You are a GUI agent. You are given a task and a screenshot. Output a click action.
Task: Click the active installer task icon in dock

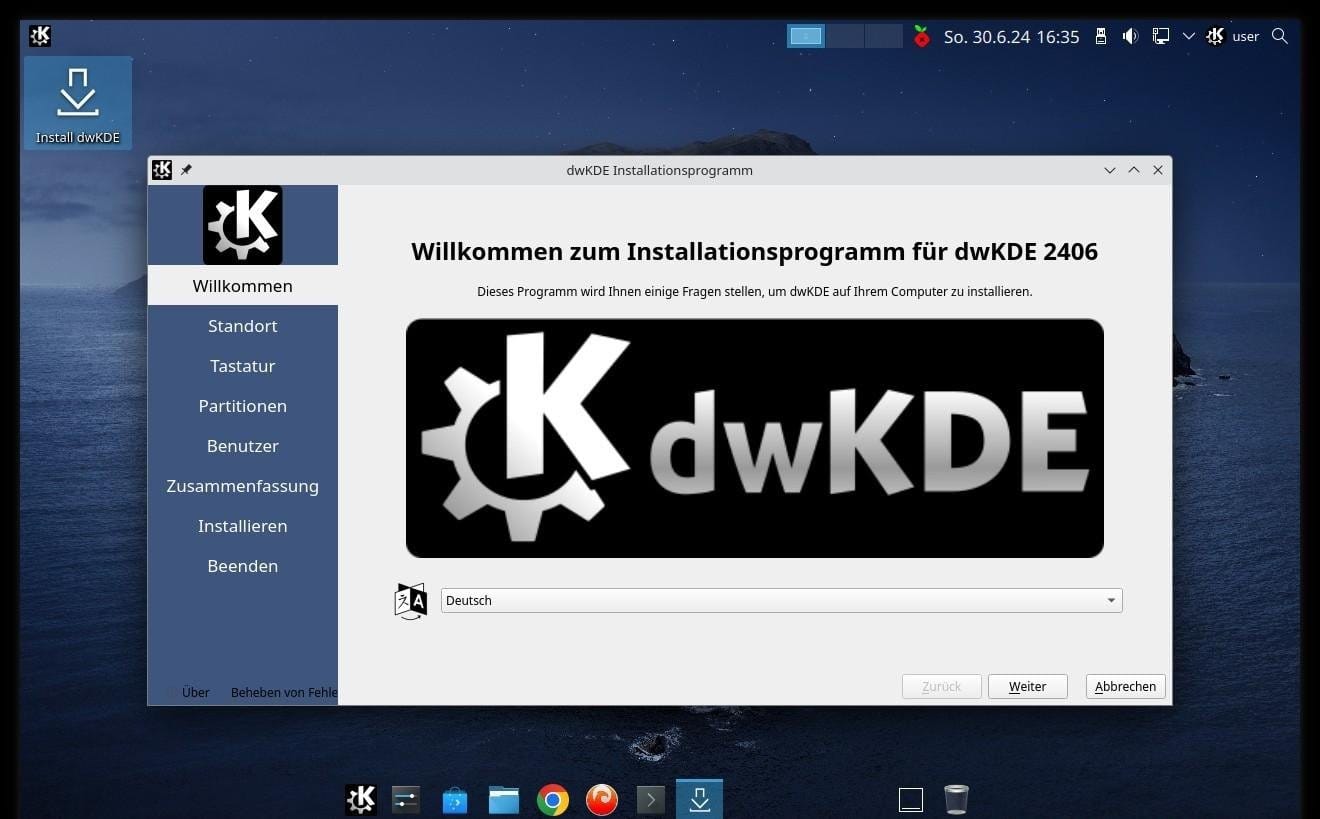(x=700, y=799)
